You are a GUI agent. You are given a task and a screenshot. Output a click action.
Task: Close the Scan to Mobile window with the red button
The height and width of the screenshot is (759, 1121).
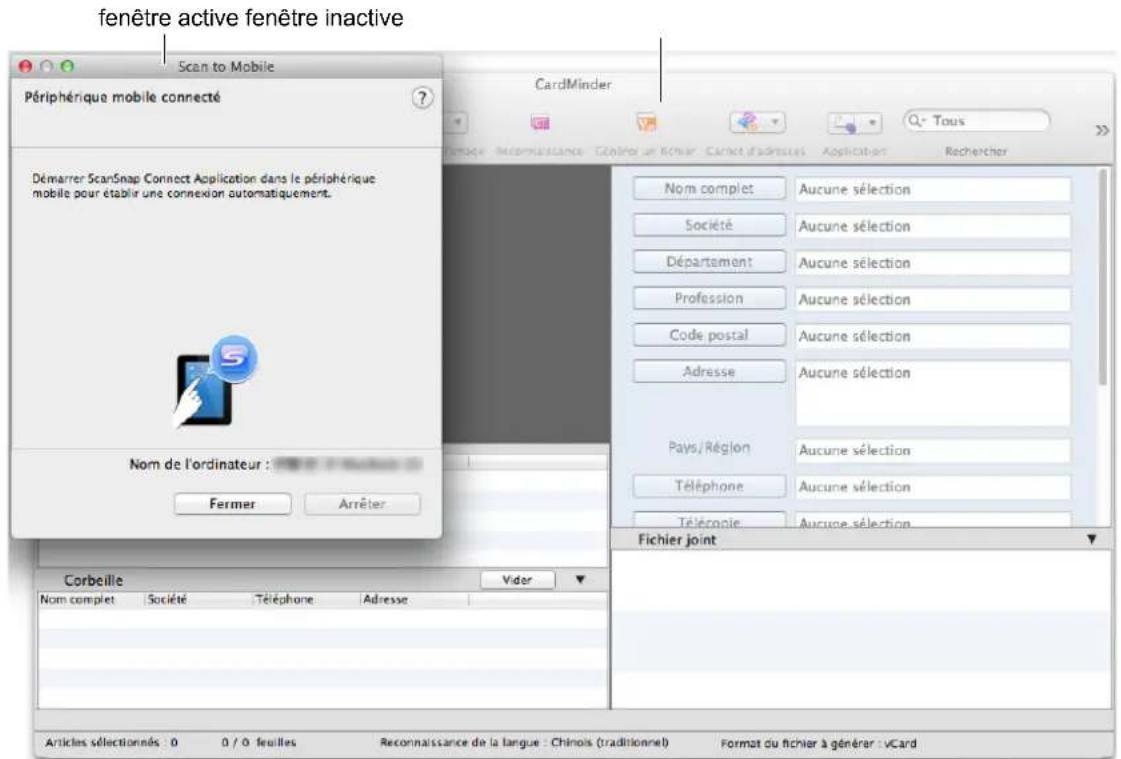tap(26, 66)
